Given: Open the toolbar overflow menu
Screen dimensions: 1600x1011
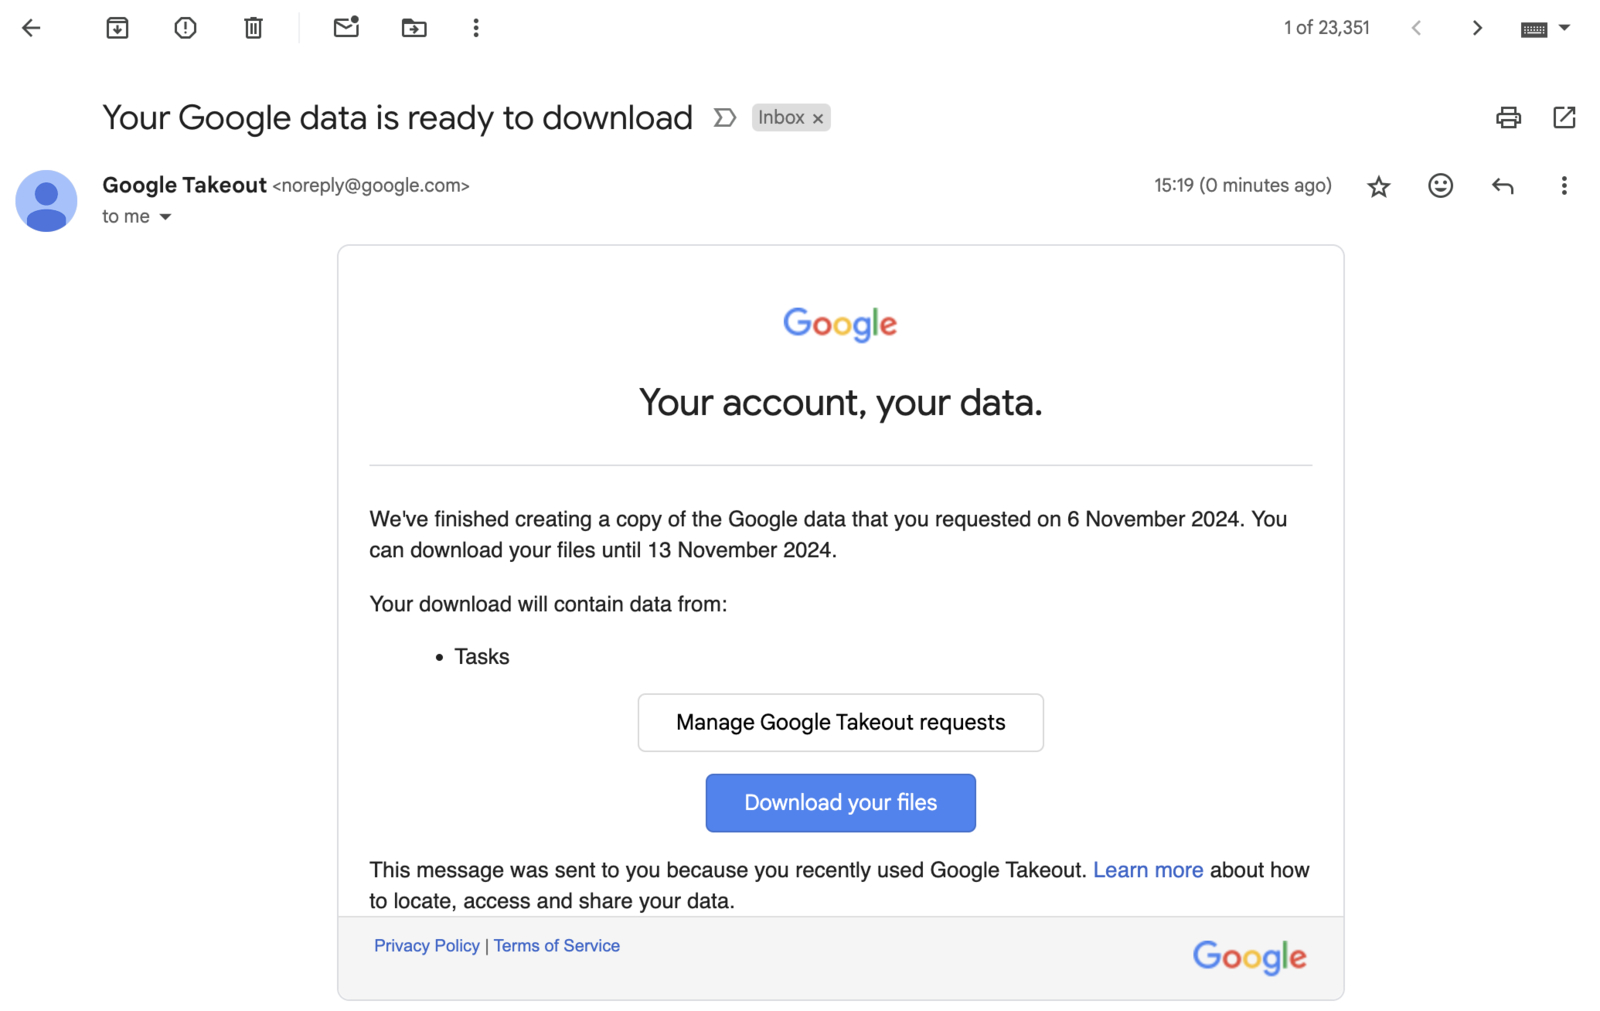Looking at the screenshot, I should [x=475, y=27].
